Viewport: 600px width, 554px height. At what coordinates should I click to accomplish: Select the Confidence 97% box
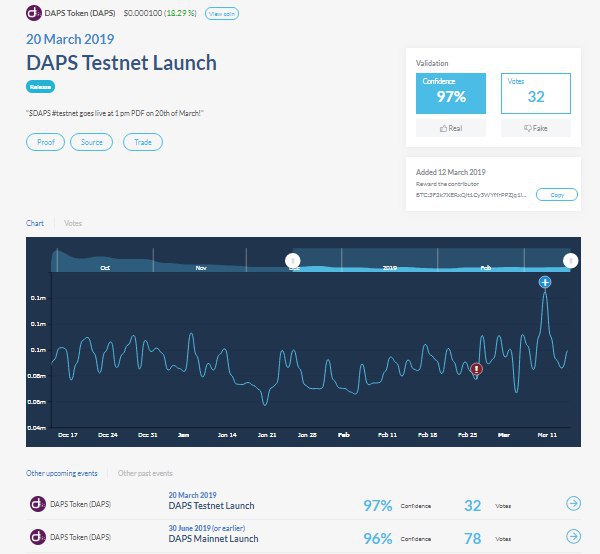pyautogui.click(x=451, y=93)
